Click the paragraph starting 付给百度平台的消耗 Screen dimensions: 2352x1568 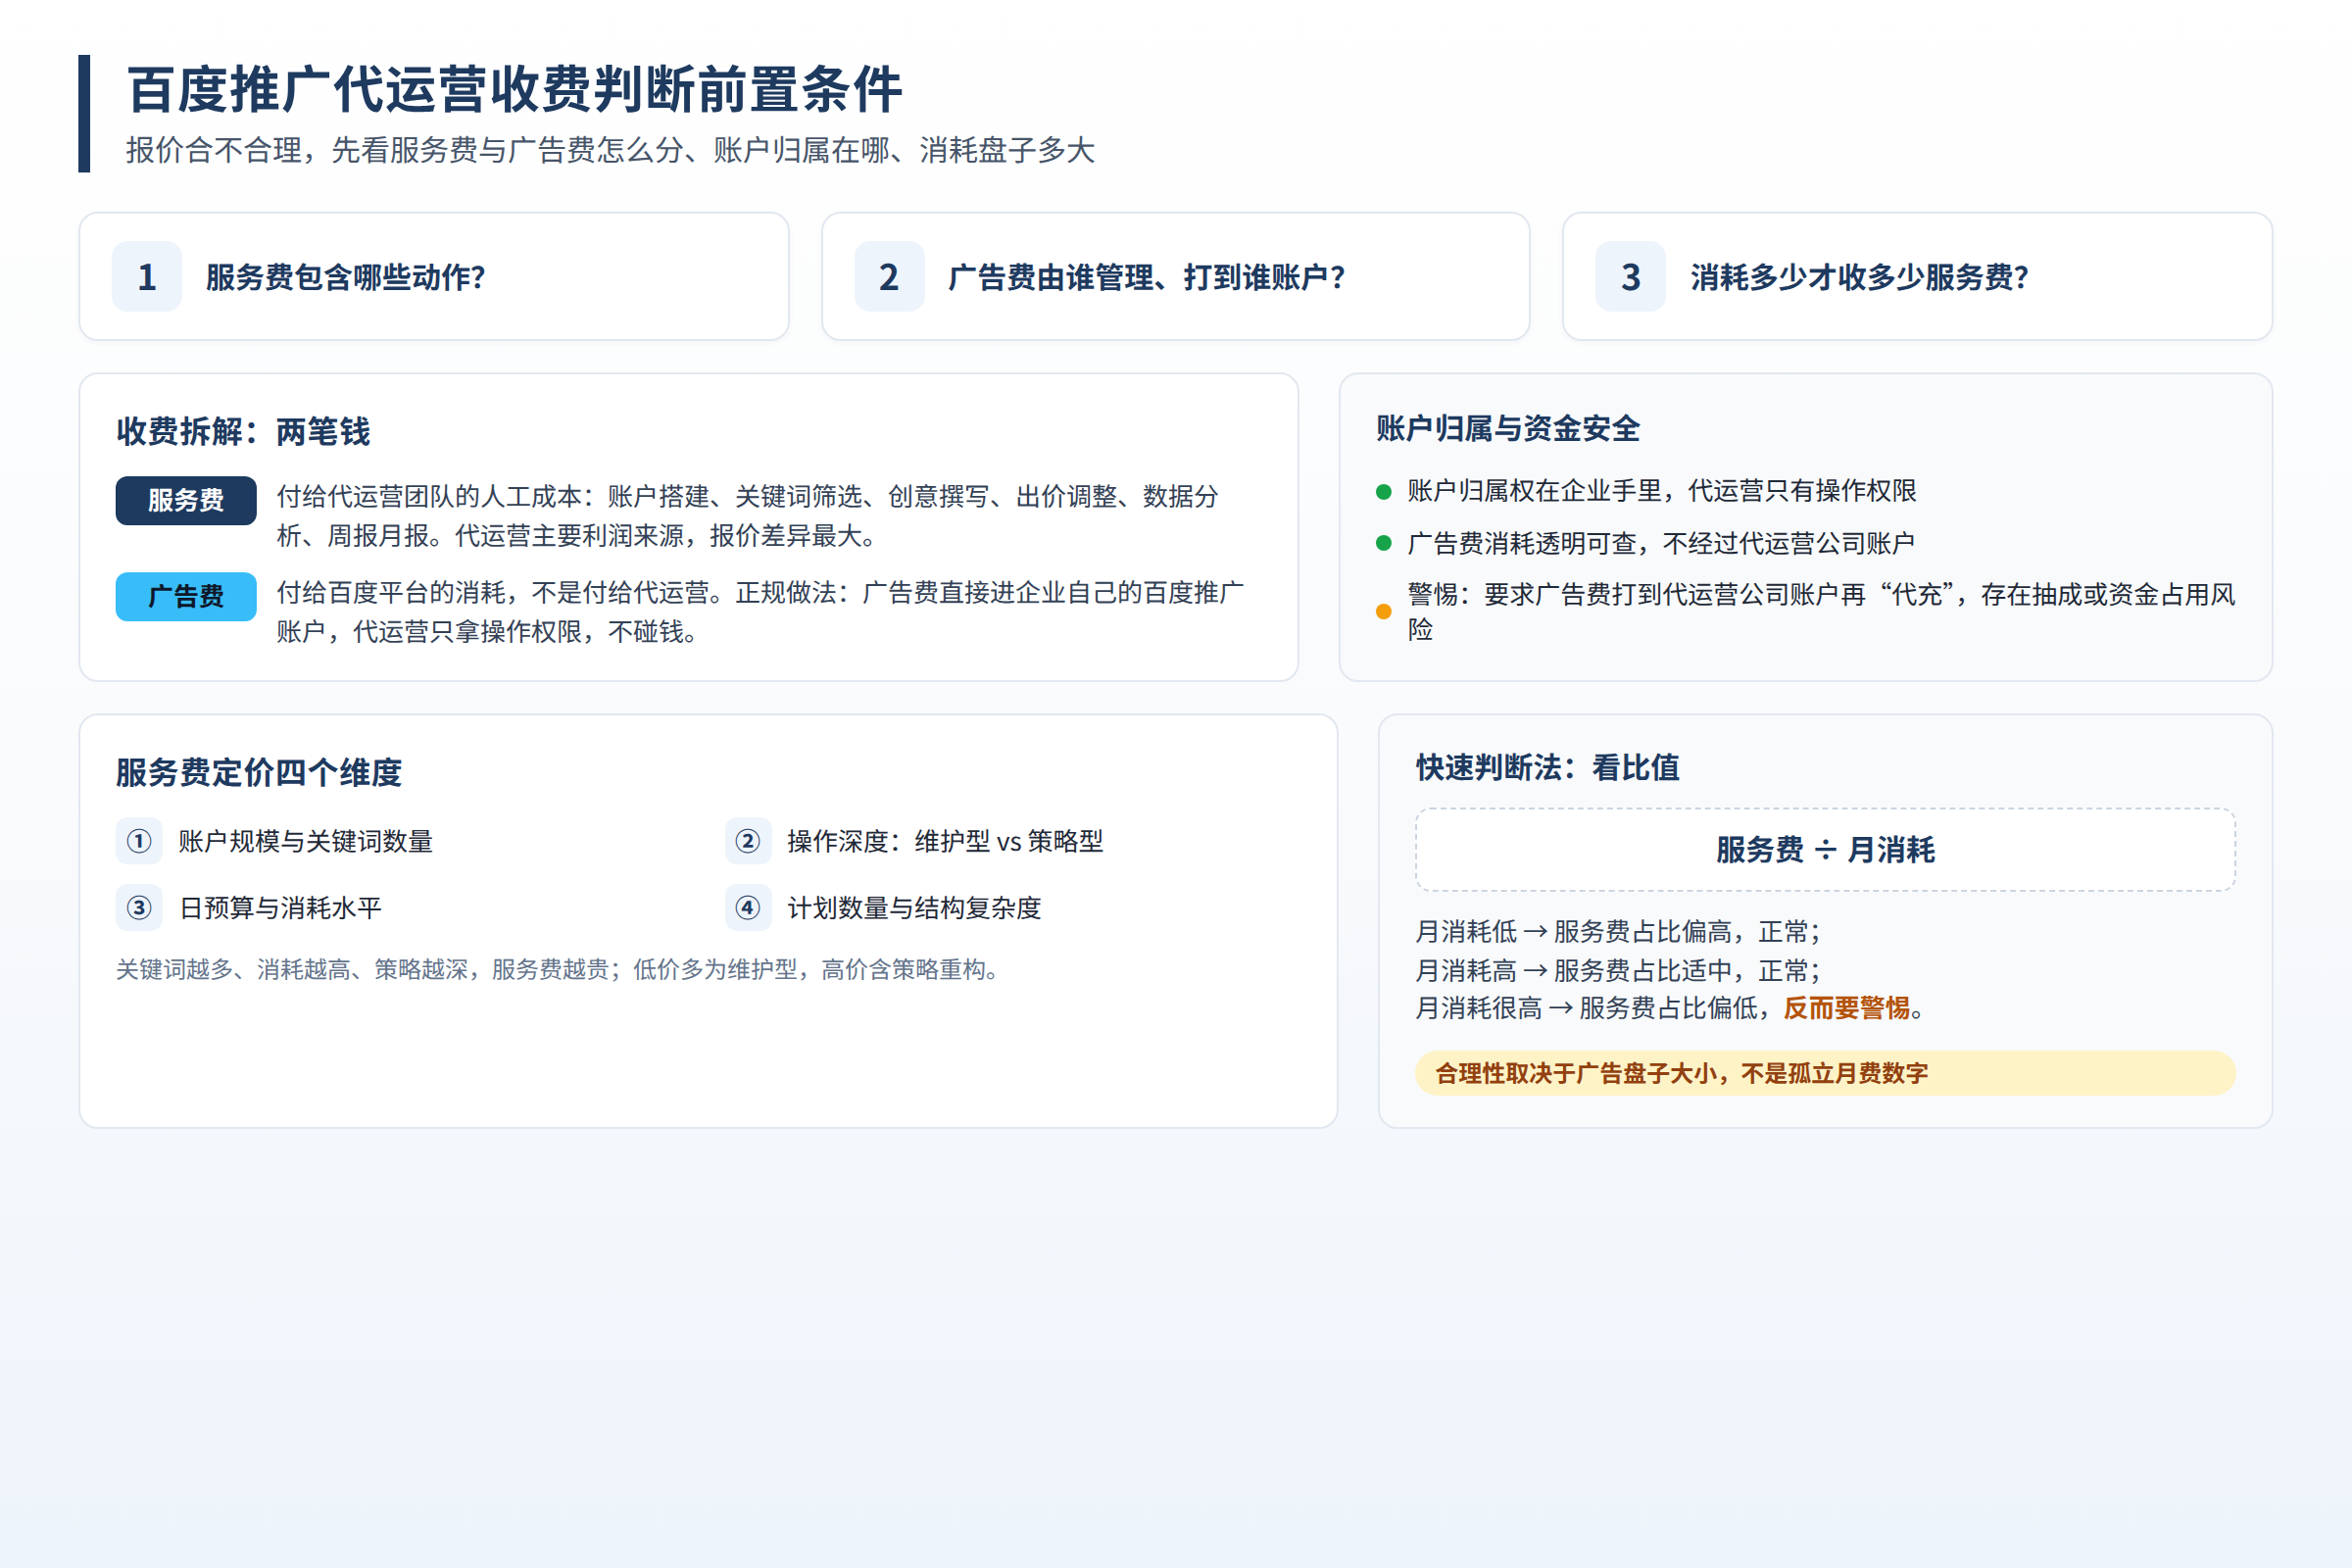[760, 612]
